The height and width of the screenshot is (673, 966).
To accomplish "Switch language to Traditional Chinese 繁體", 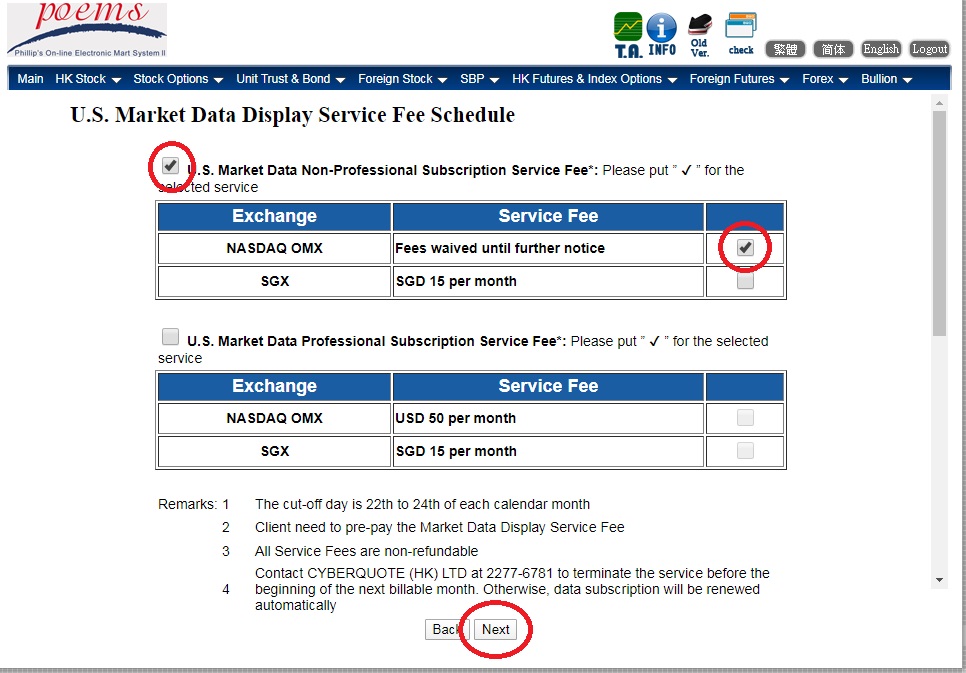I will [x=786, y=49].
